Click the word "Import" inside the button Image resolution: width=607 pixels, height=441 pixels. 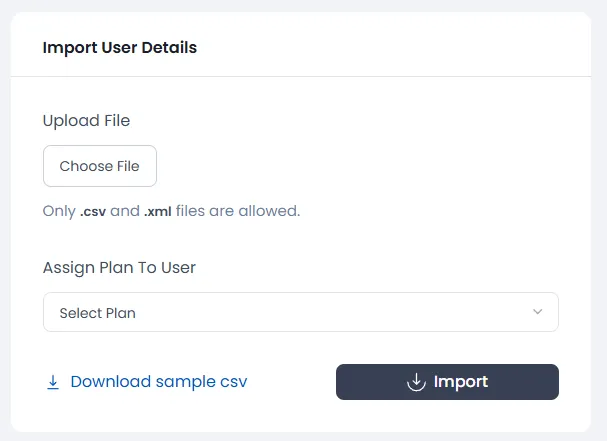(x=461, y=382)
